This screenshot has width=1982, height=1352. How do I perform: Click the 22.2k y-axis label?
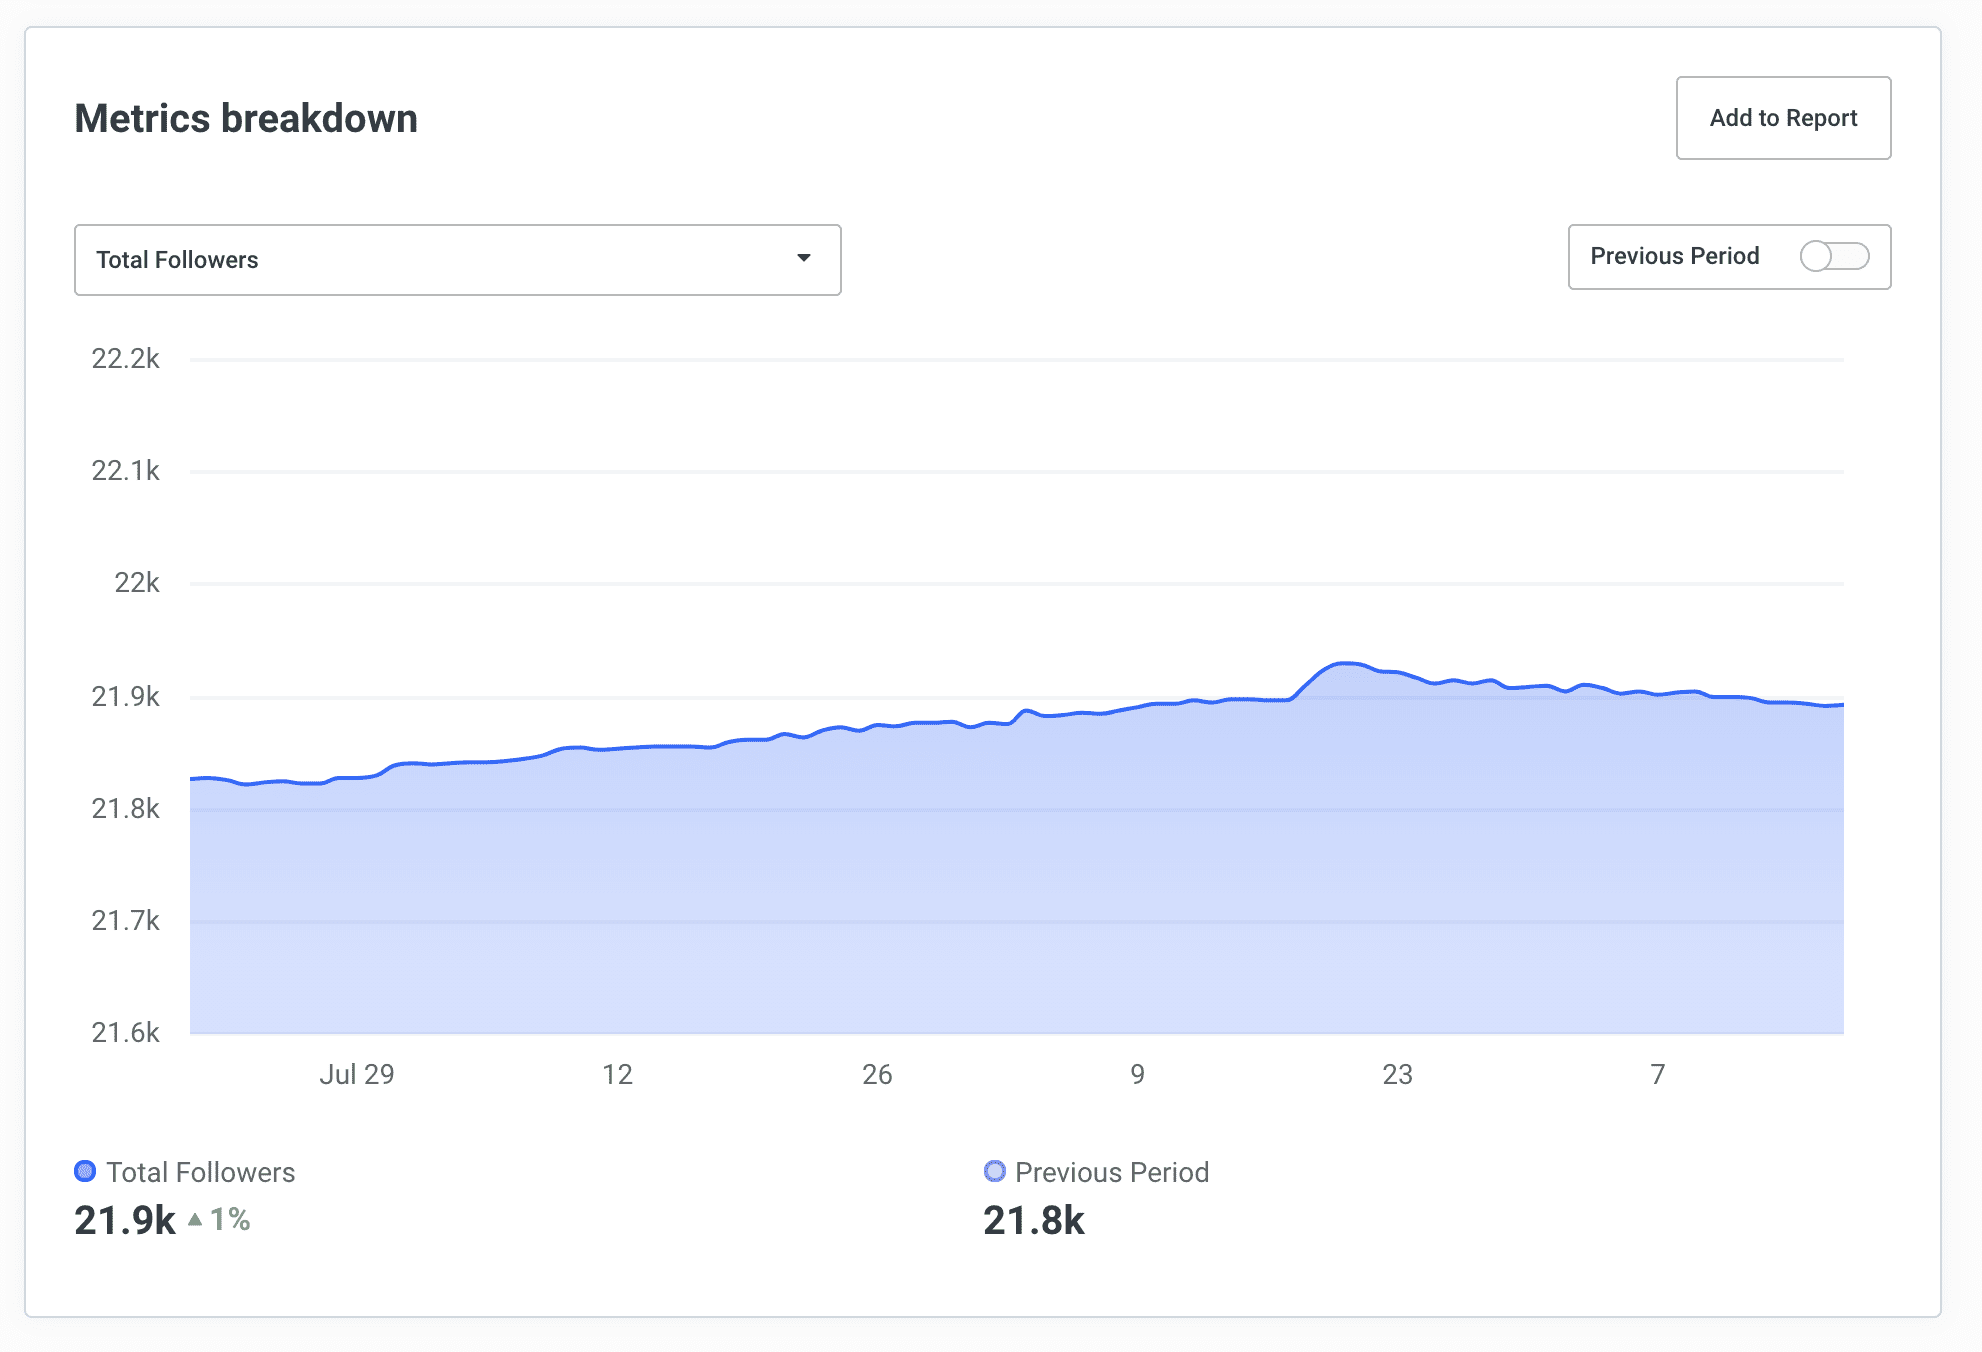[x=125, y=358]
